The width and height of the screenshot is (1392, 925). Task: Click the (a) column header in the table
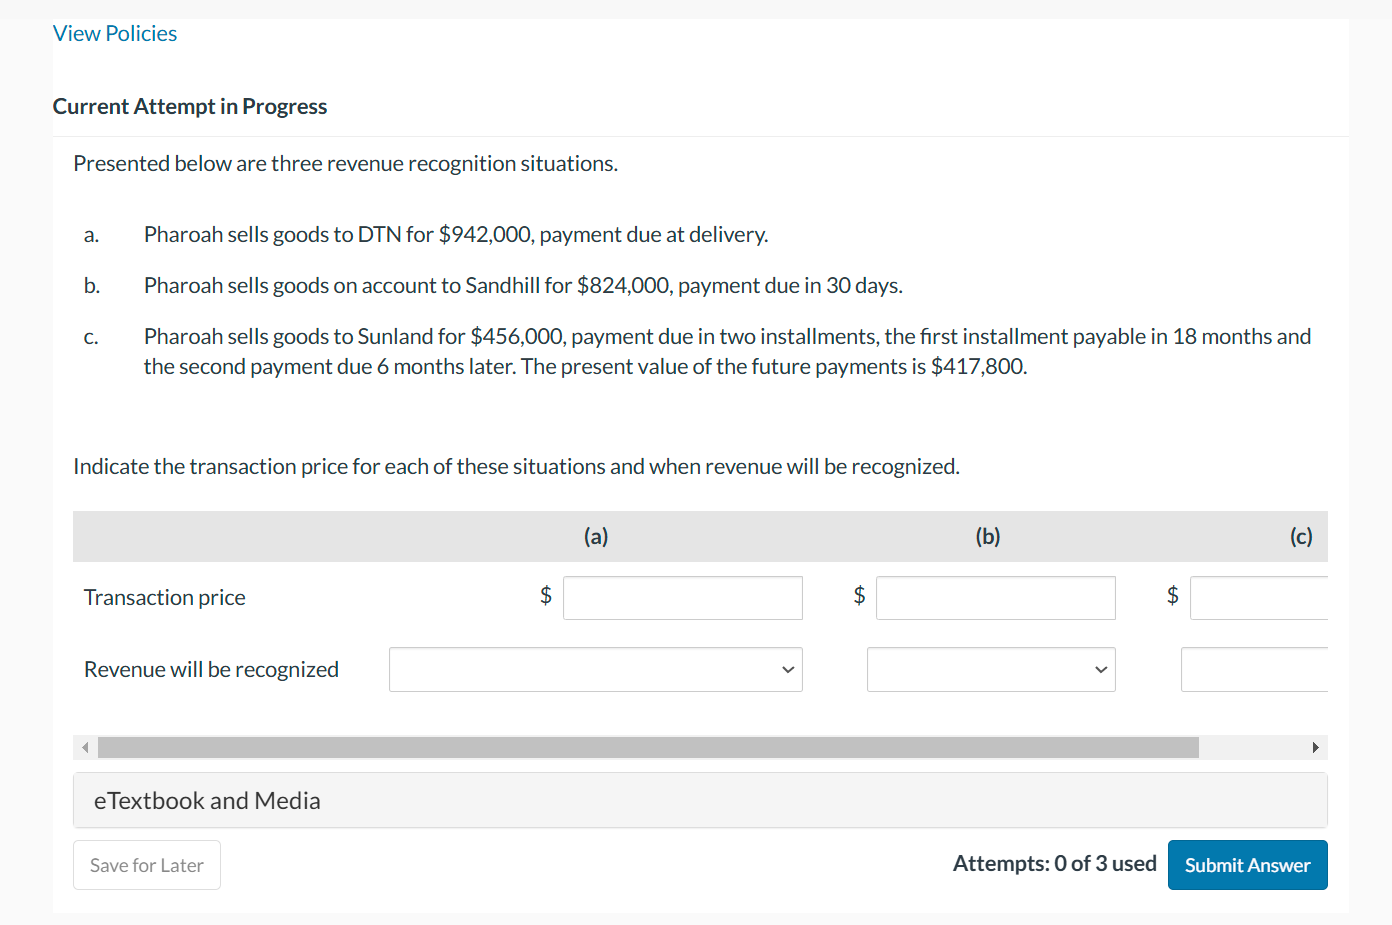[595, 536]
